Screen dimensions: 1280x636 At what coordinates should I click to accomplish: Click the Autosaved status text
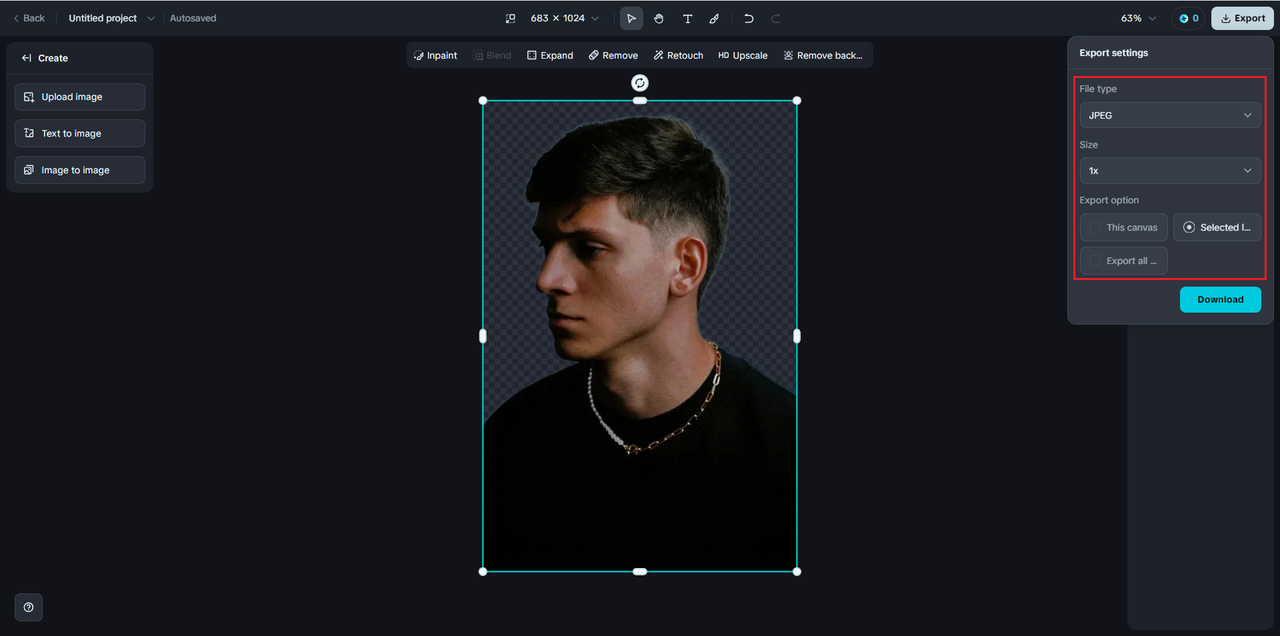(193, 18)
